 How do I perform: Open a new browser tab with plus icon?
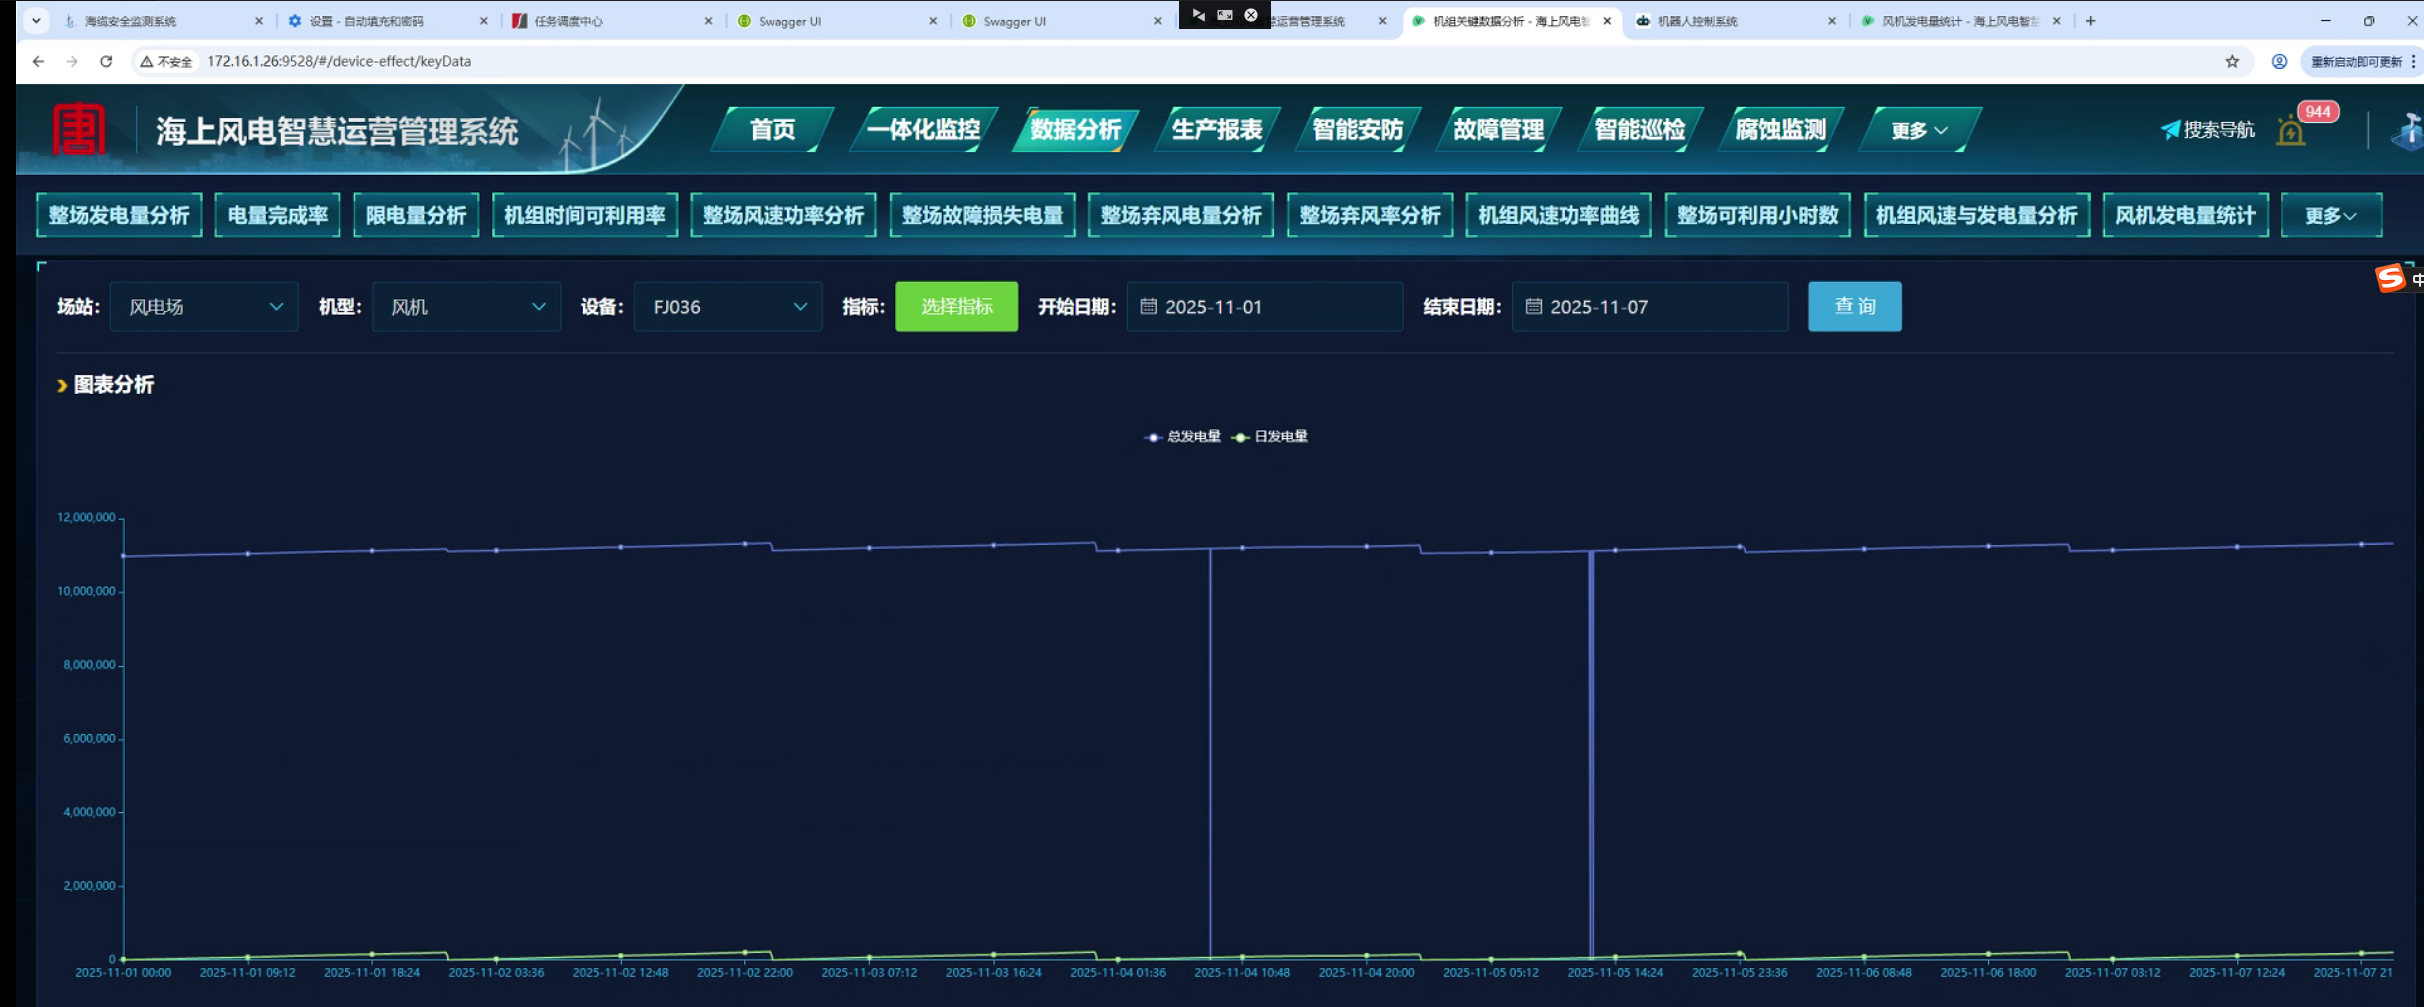pos(2090,20)
